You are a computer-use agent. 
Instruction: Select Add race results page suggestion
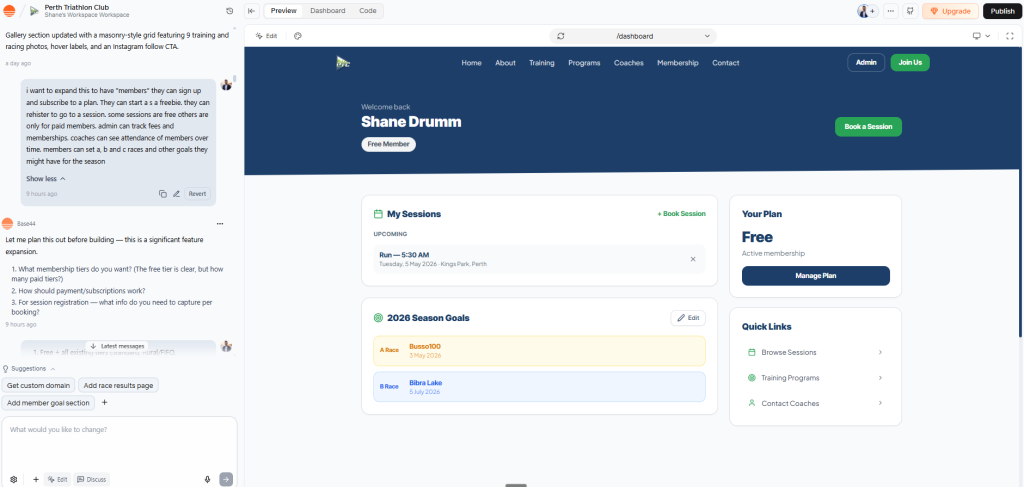[118, 386]
